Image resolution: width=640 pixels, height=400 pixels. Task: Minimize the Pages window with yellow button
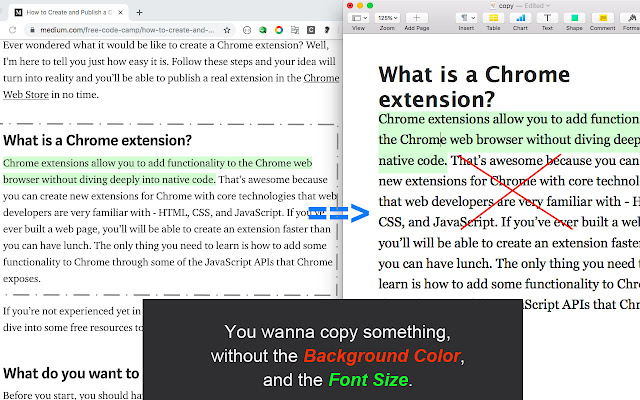(x=360, y=5)
